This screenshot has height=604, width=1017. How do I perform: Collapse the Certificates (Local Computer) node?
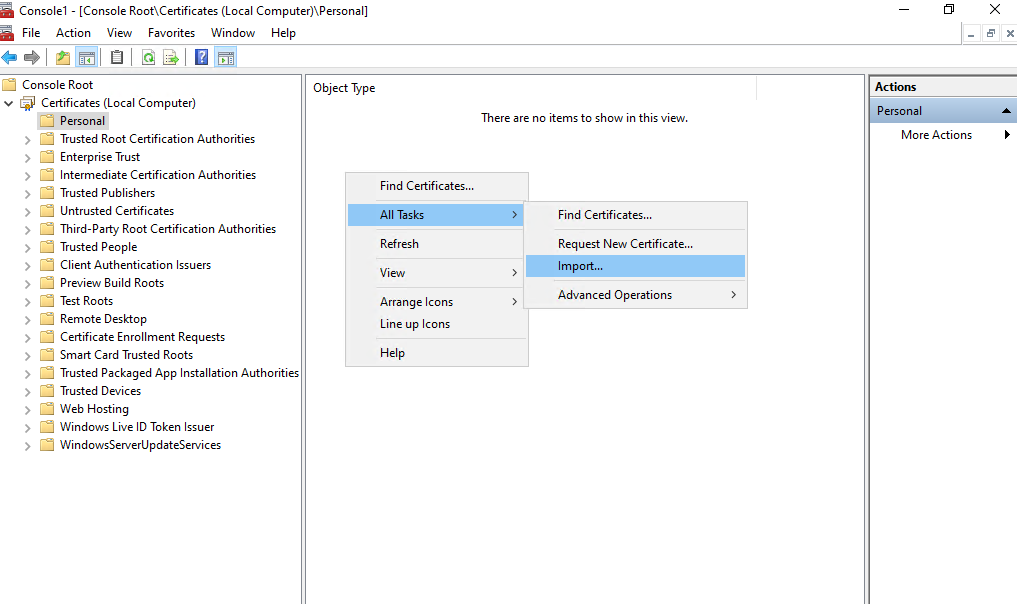pyautogui.click(x=8, y=103)
